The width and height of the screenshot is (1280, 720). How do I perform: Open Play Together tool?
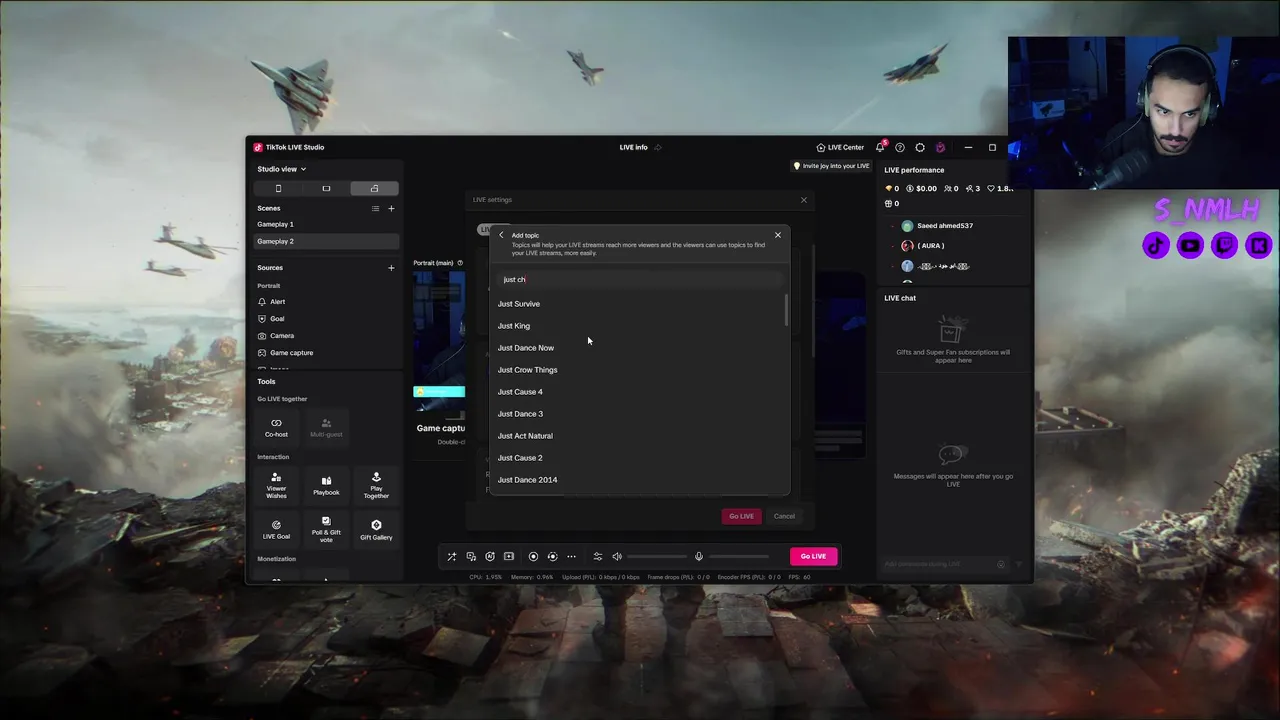point(376,485)
